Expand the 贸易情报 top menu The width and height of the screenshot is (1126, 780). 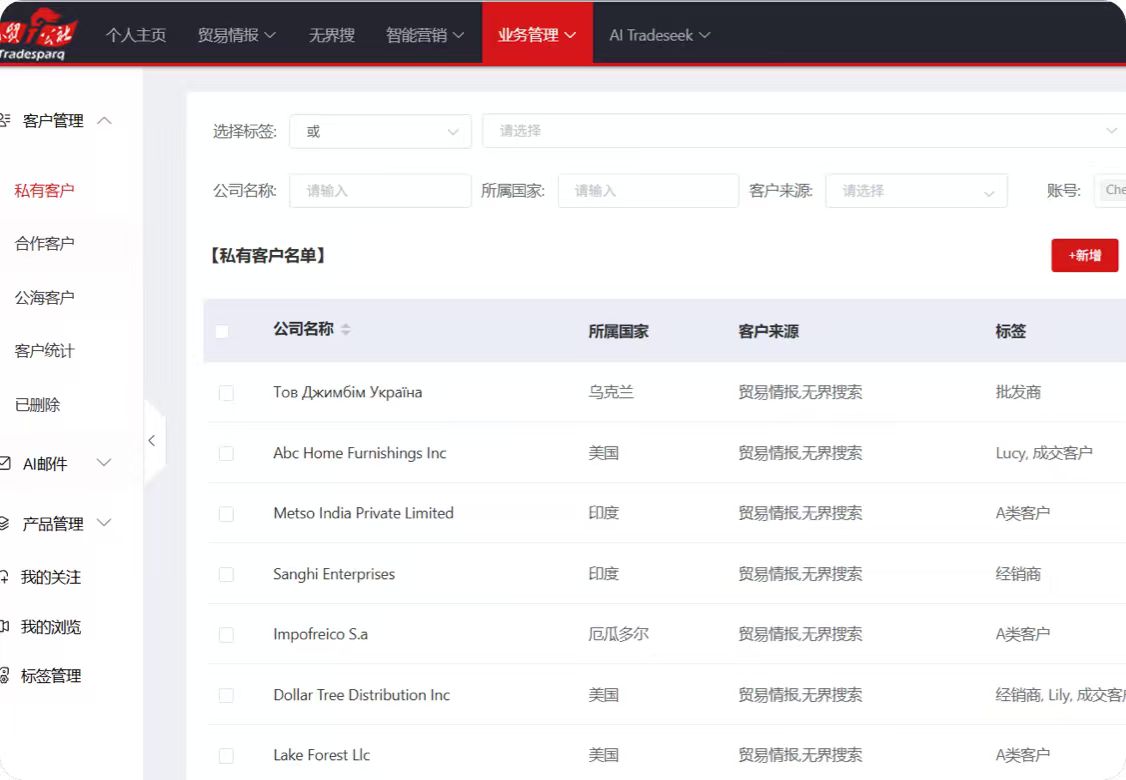(x=236, y=35)
